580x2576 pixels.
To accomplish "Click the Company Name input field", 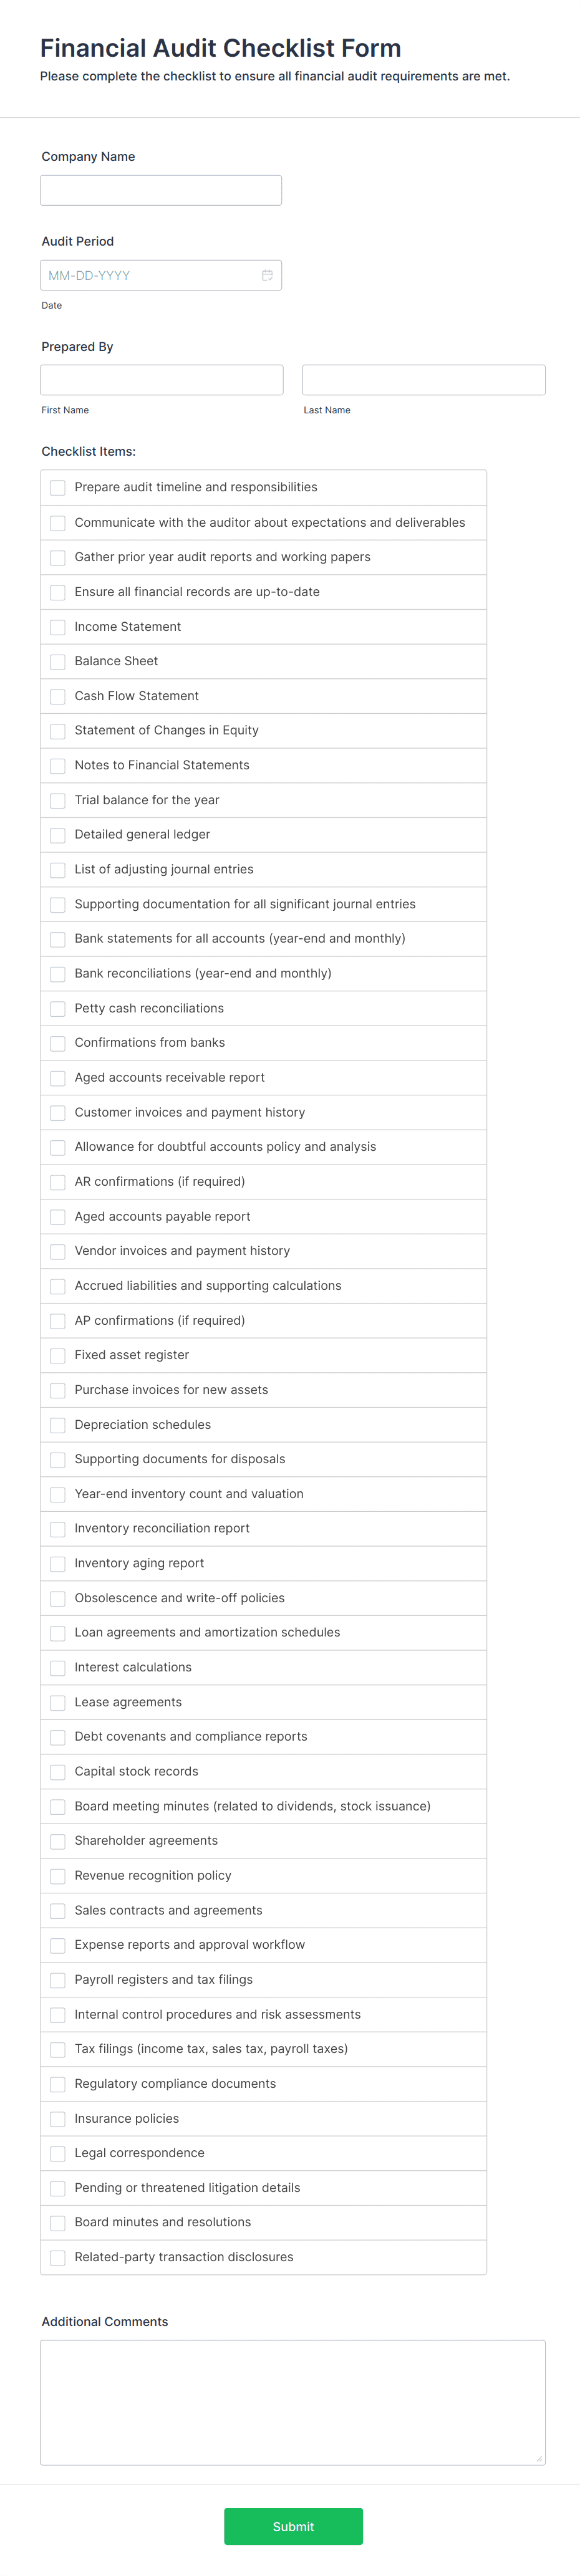I will point(160,189).
